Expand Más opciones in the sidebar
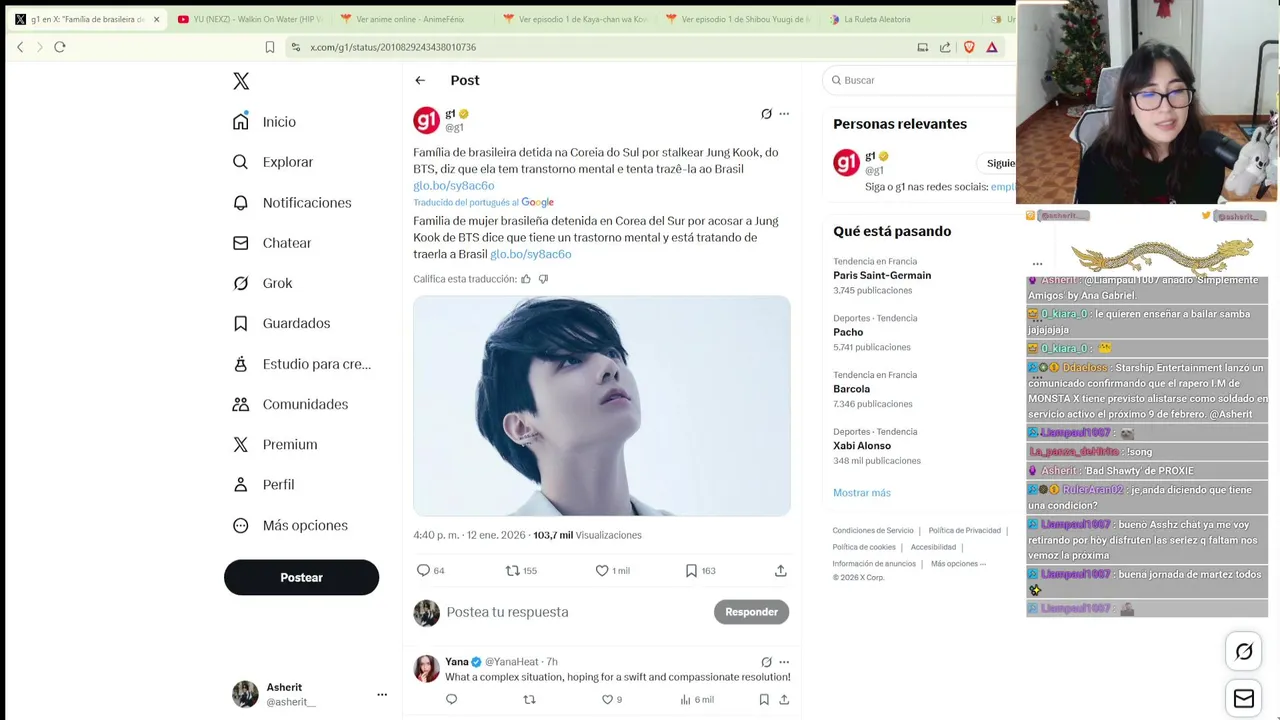The width and height of the screenshot is (1280, 720). pos(290,525)
